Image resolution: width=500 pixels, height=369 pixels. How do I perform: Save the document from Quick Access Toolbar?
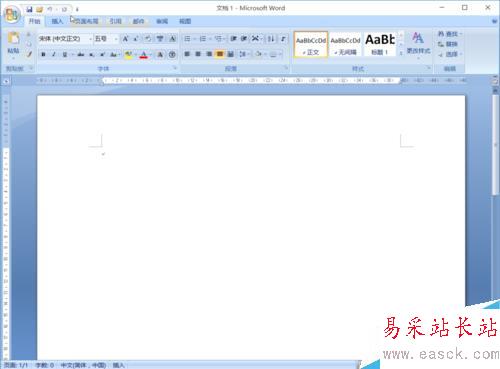29,9
